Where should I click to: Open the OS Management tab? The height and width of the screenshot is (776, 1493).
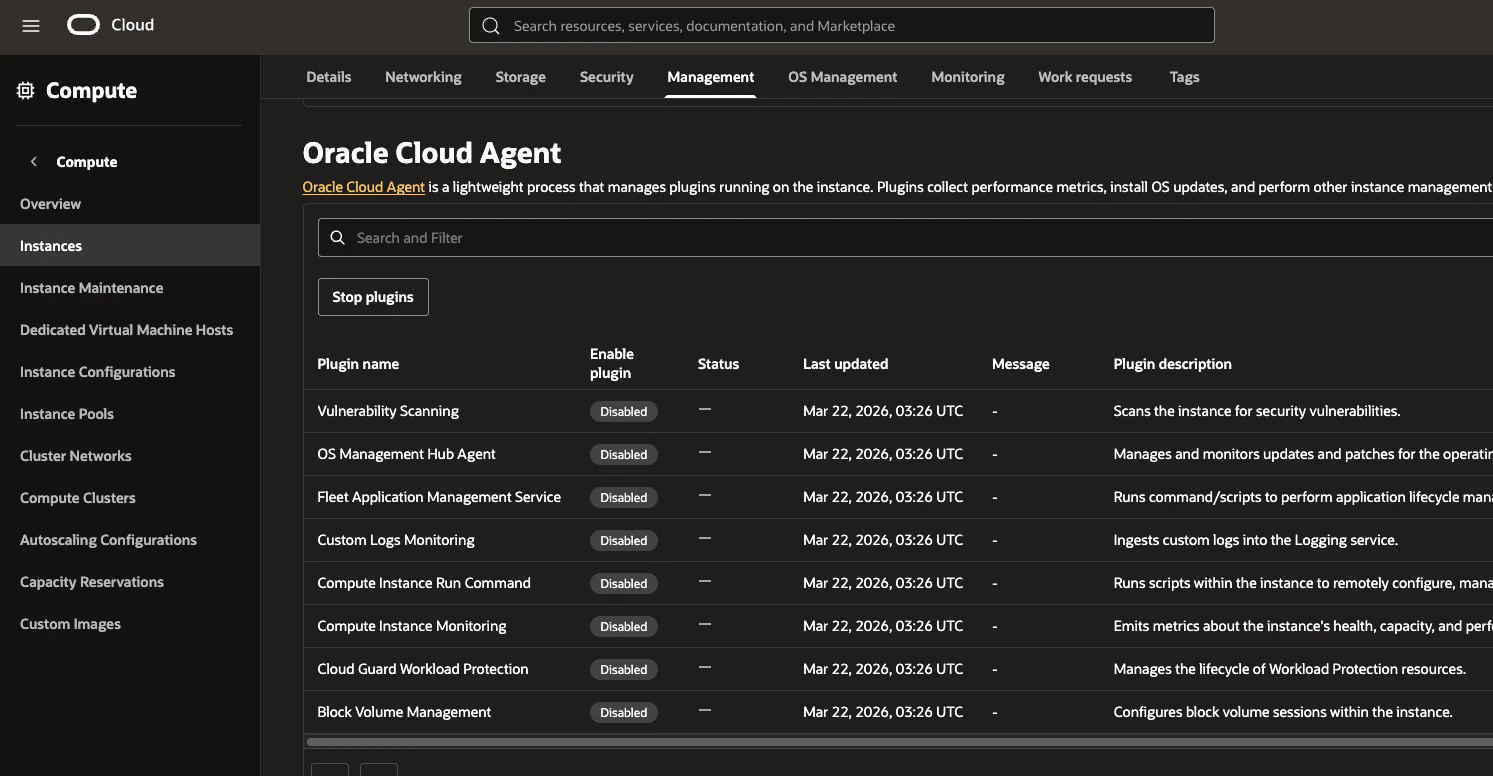click(843, 77)
